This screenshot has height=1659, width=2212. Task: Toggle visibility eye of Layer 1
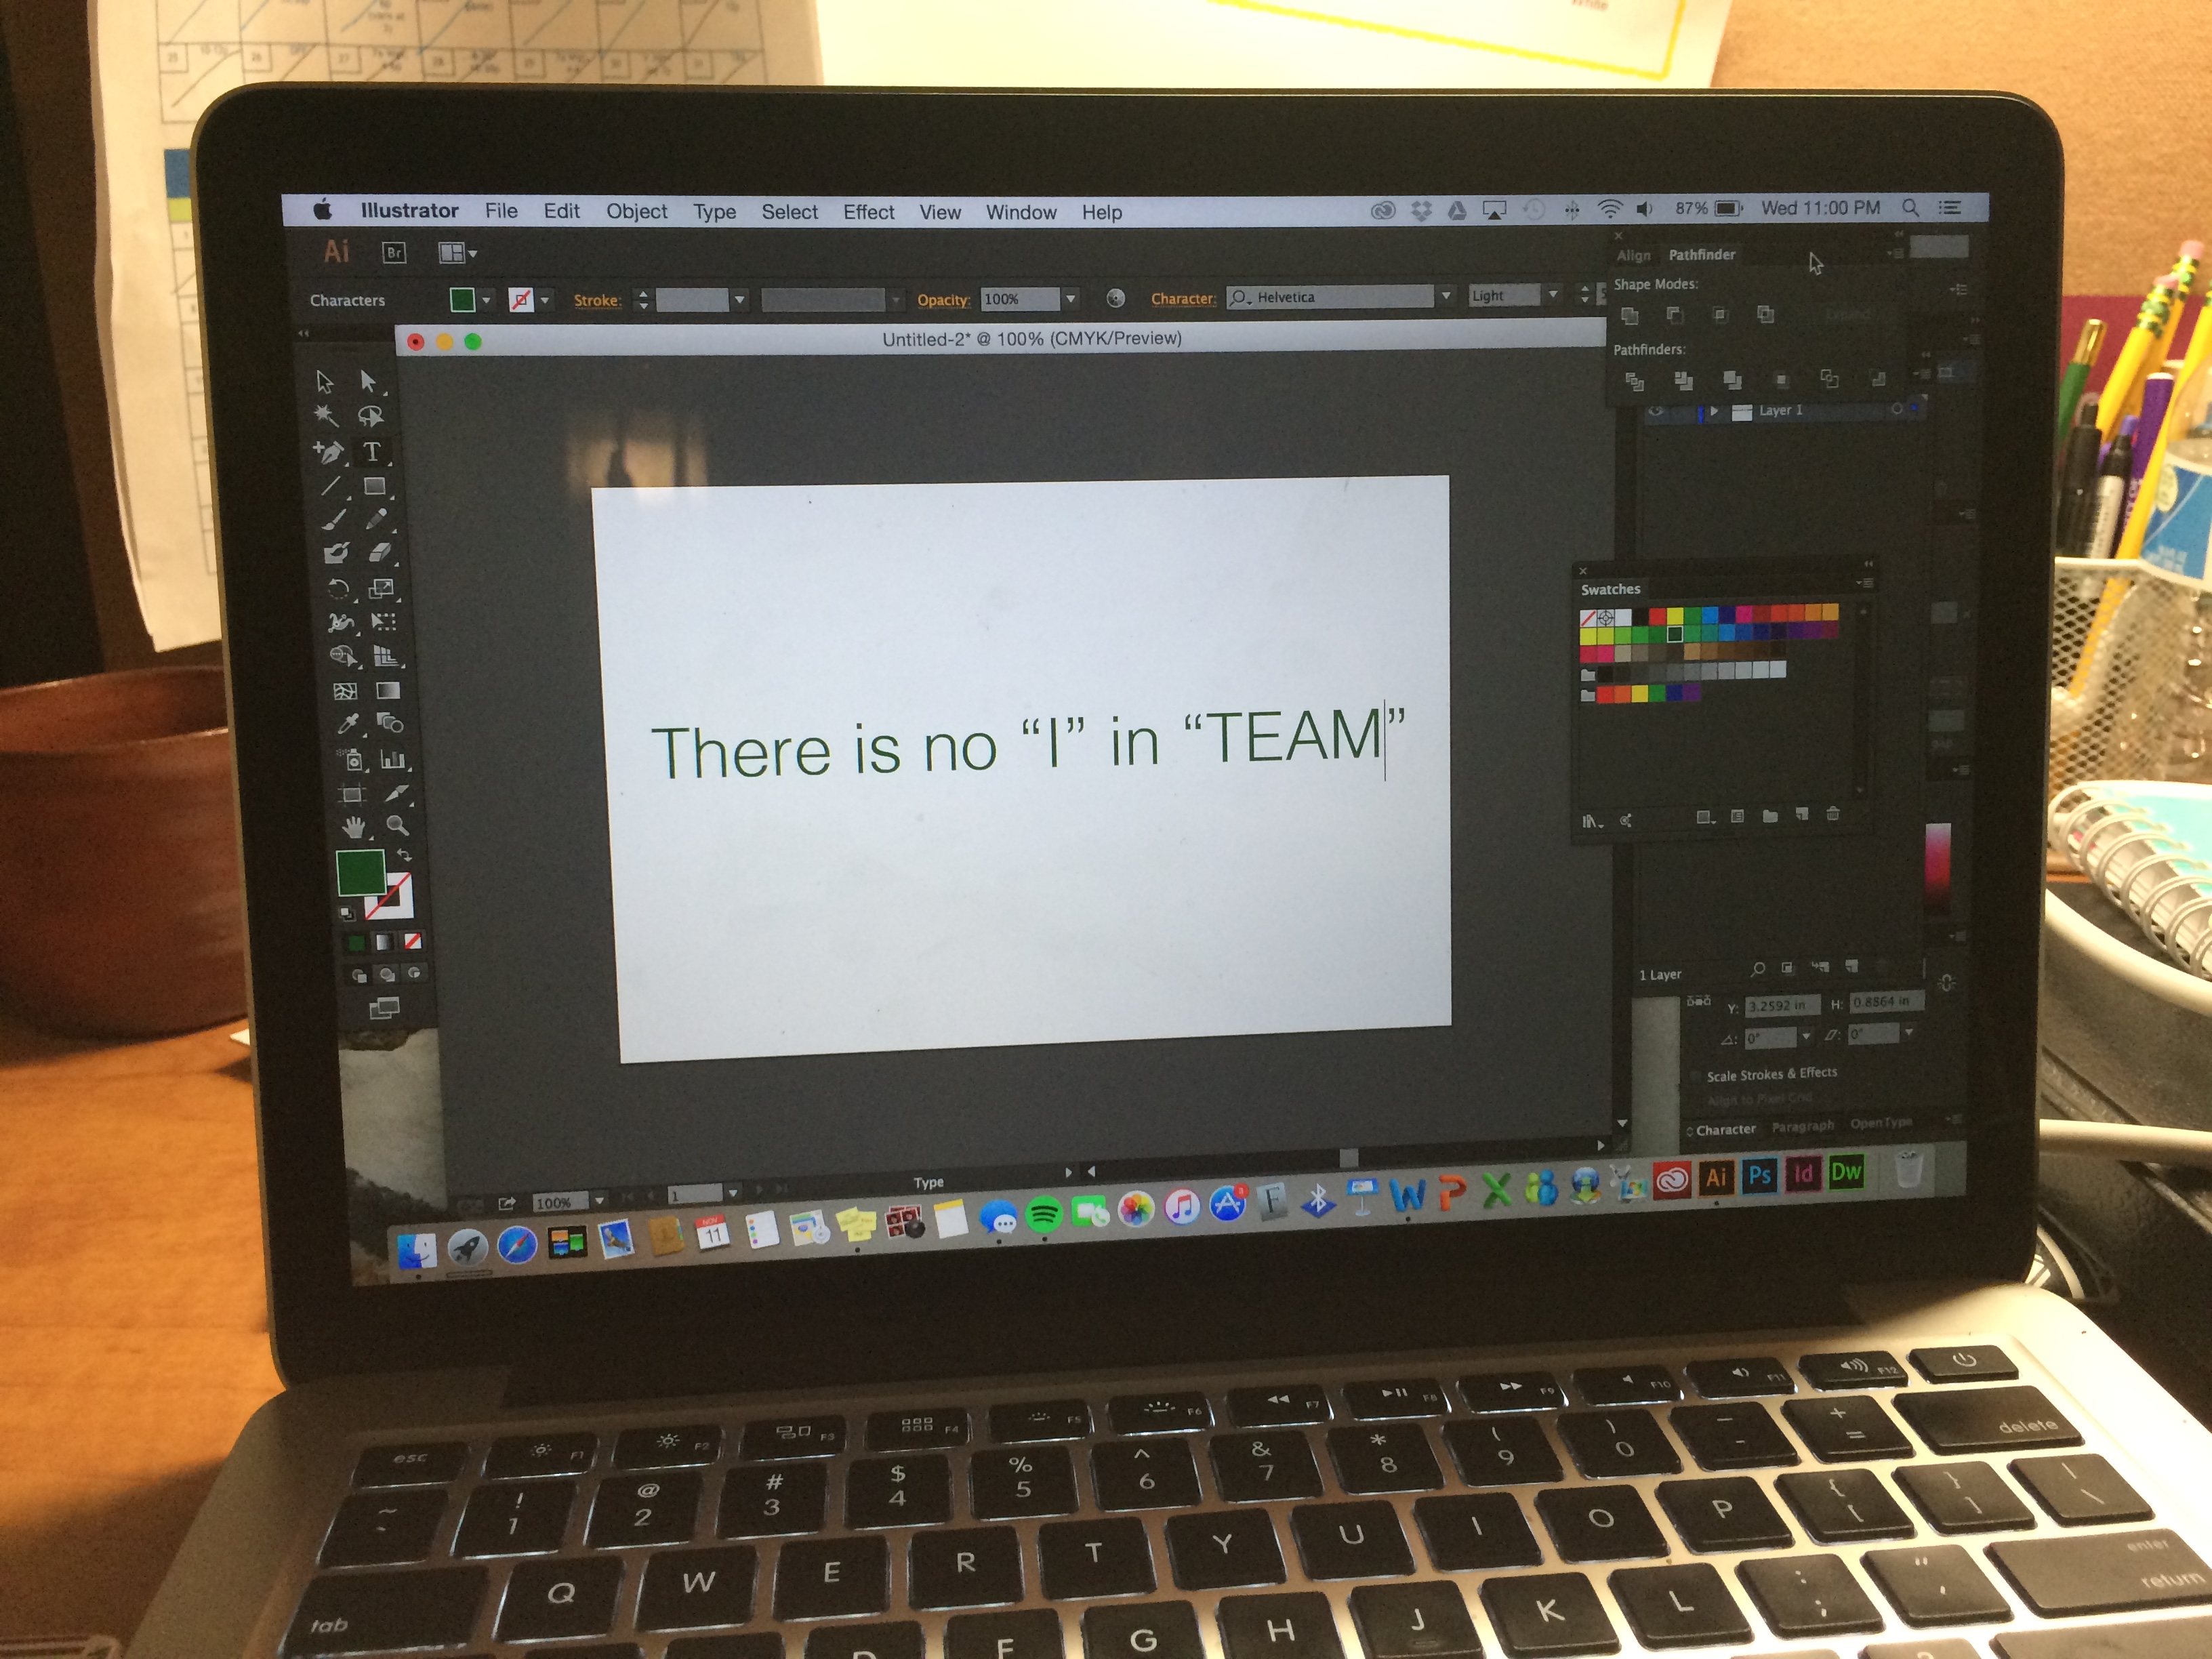[x=1655, y=411]
